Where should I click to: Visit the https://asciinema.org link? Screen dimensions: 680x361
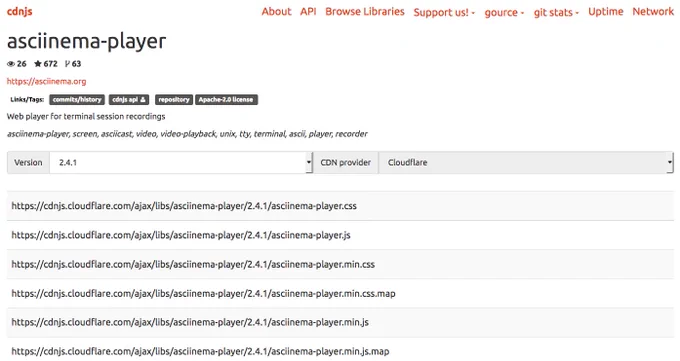pos(46,81)
